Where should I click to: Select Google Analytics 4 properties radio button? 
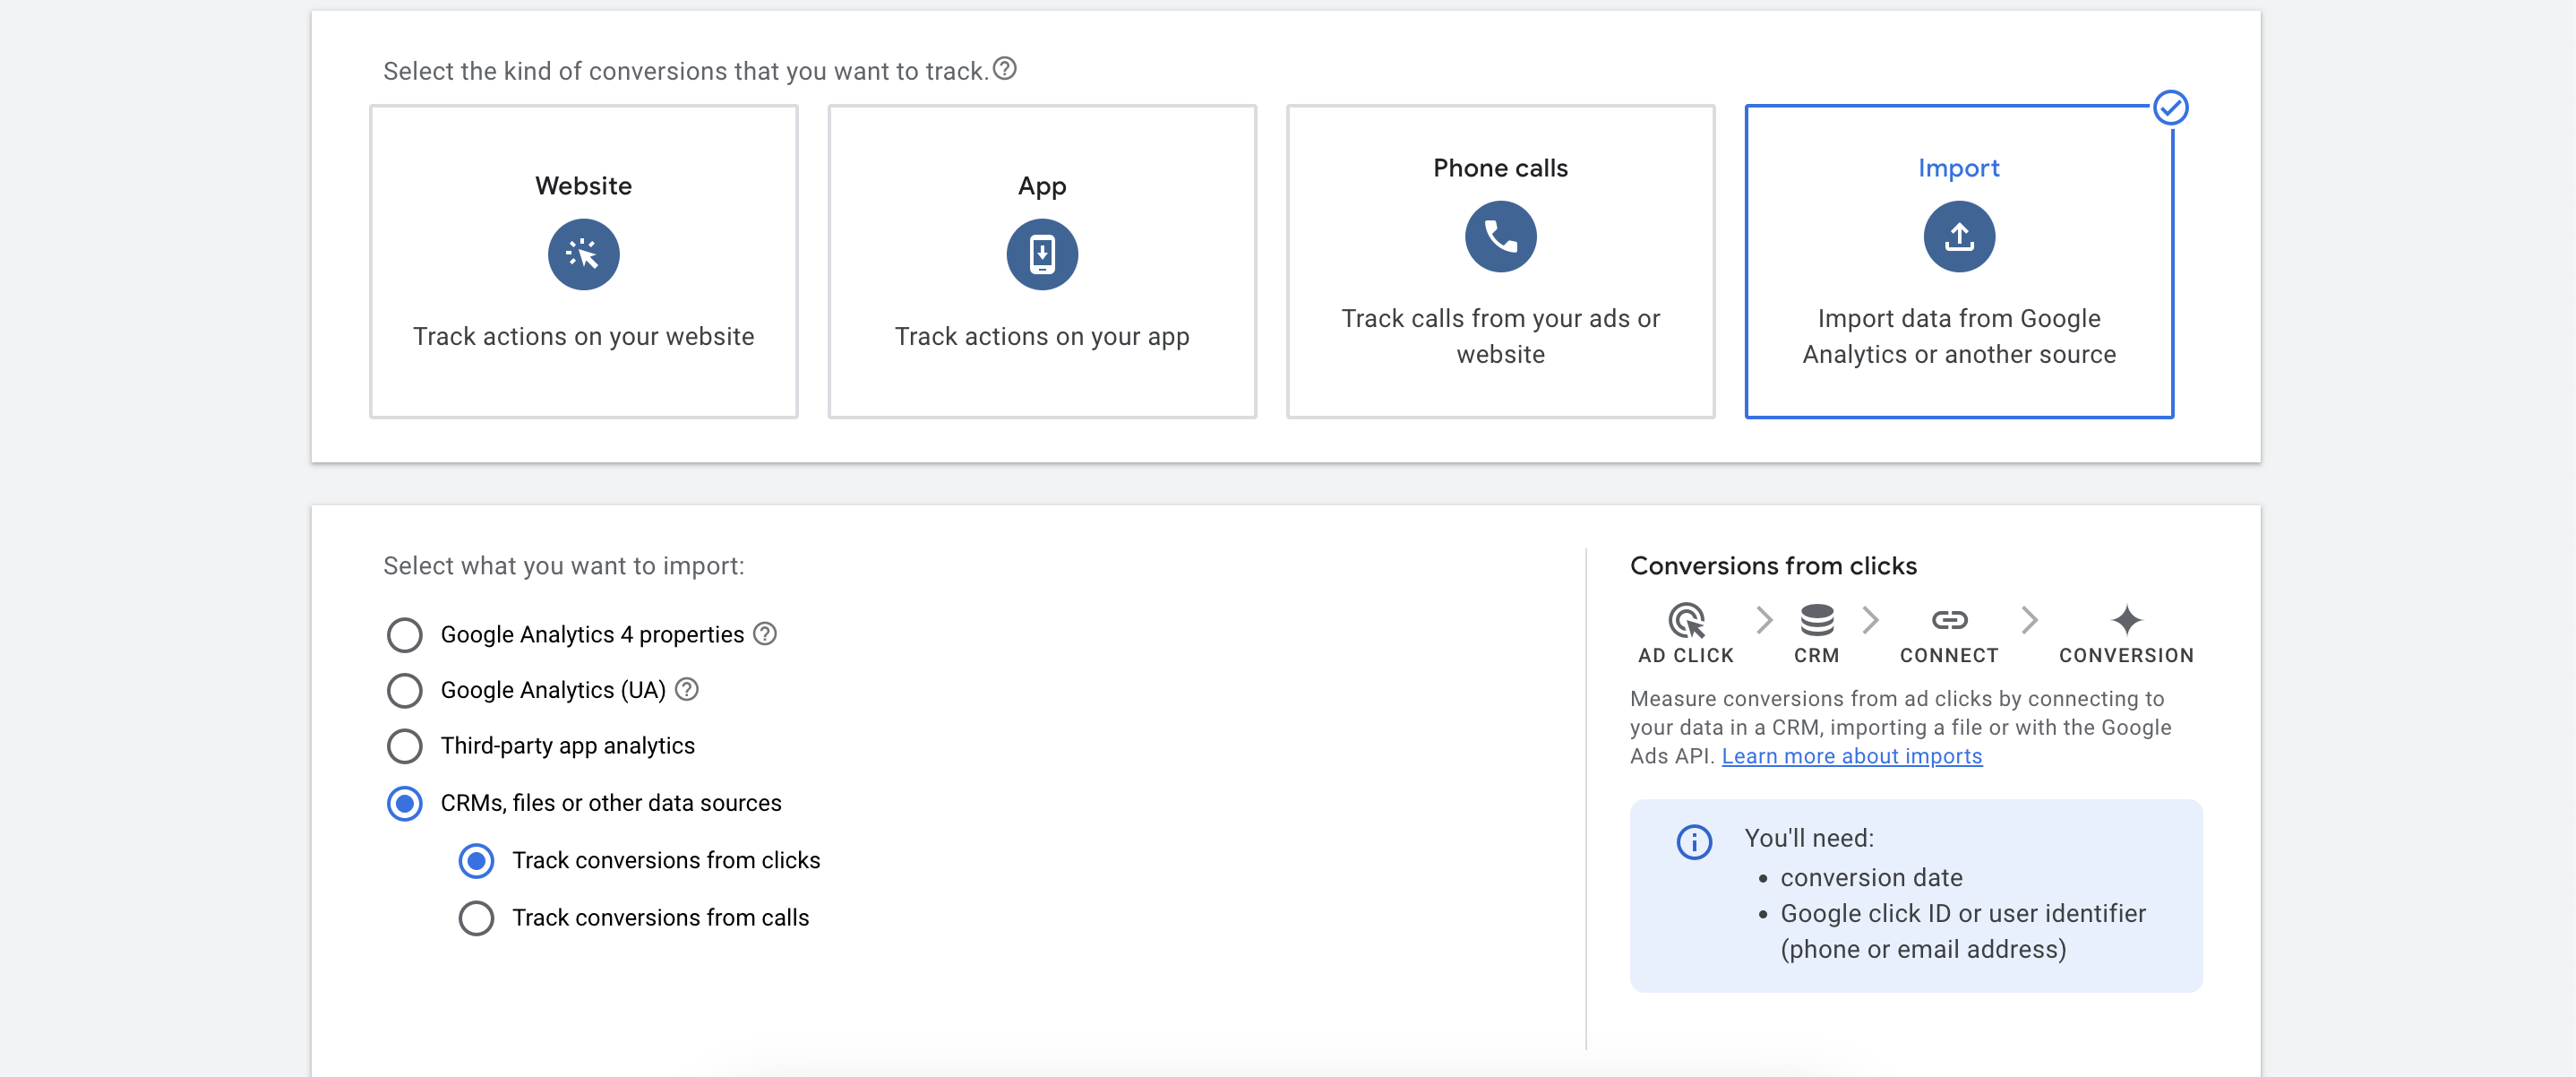click(x=404, y=635)
